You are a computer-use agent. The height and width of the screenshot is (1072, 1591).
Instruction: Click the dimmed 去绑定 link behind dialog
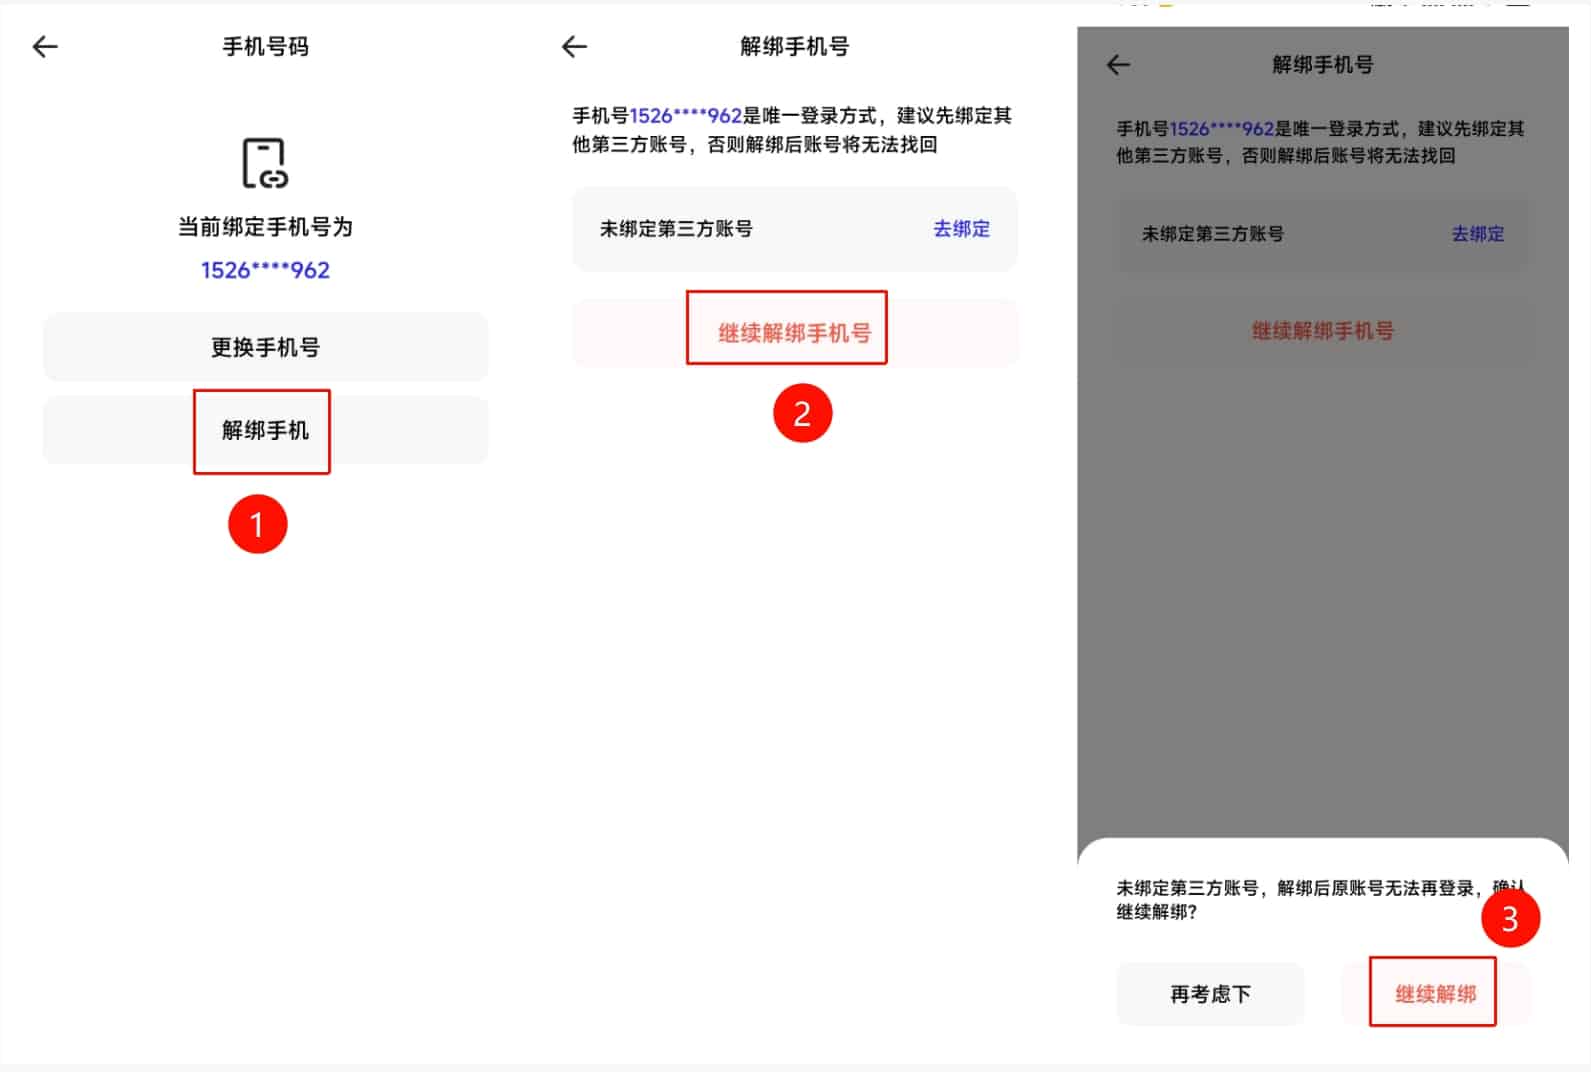click(1477, 234)
